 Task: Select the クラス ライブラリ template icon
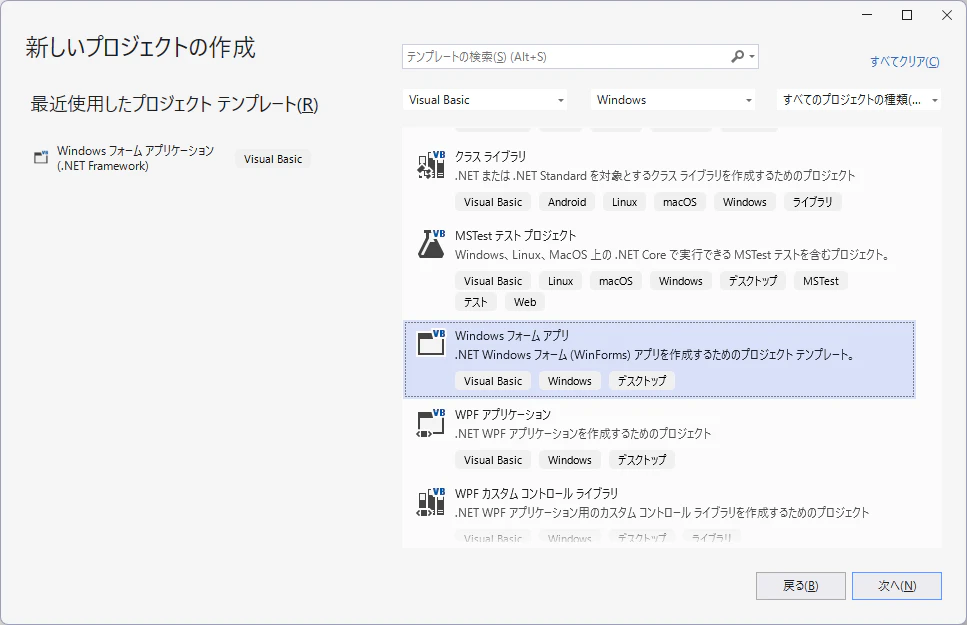coord(429,165)
